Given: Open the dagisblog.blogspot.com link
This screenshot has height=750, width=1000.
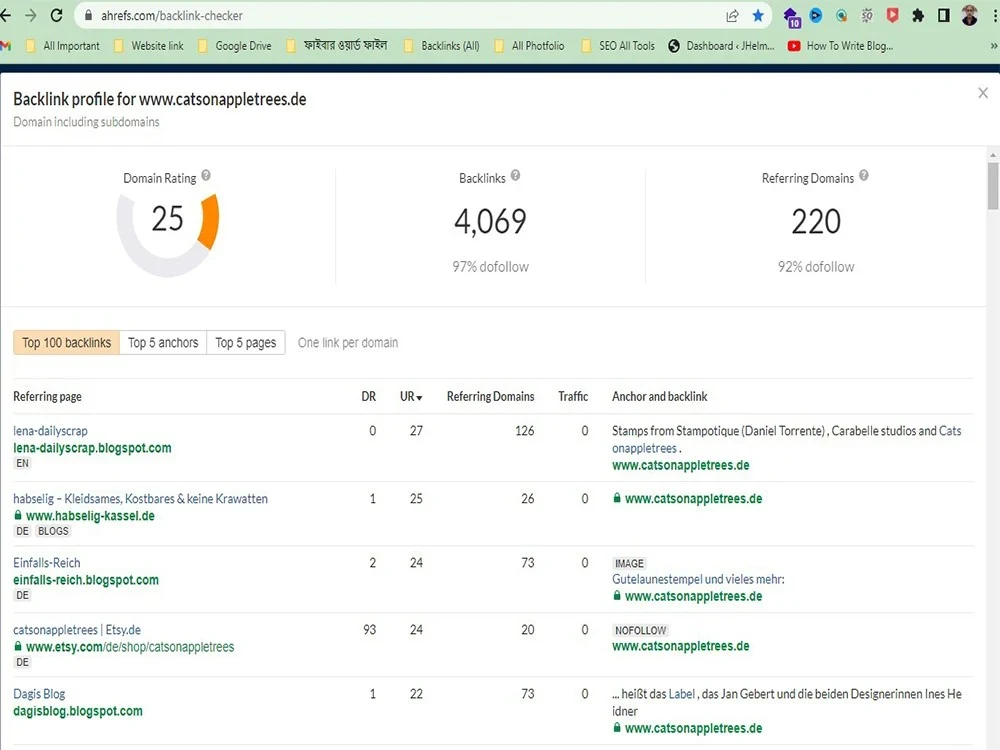Looking at the screenshot, I should tap(78, 711).
